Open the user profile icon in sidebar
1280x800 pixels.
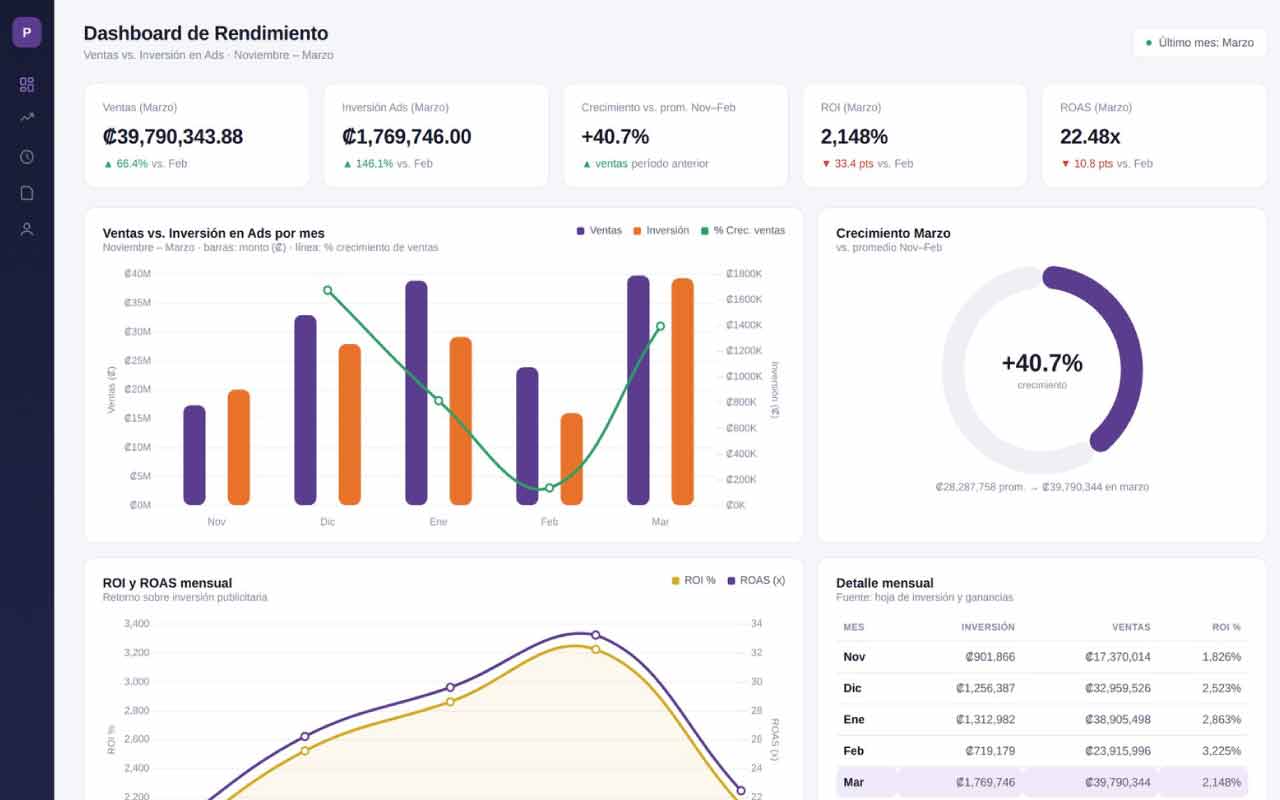(27, 229)
